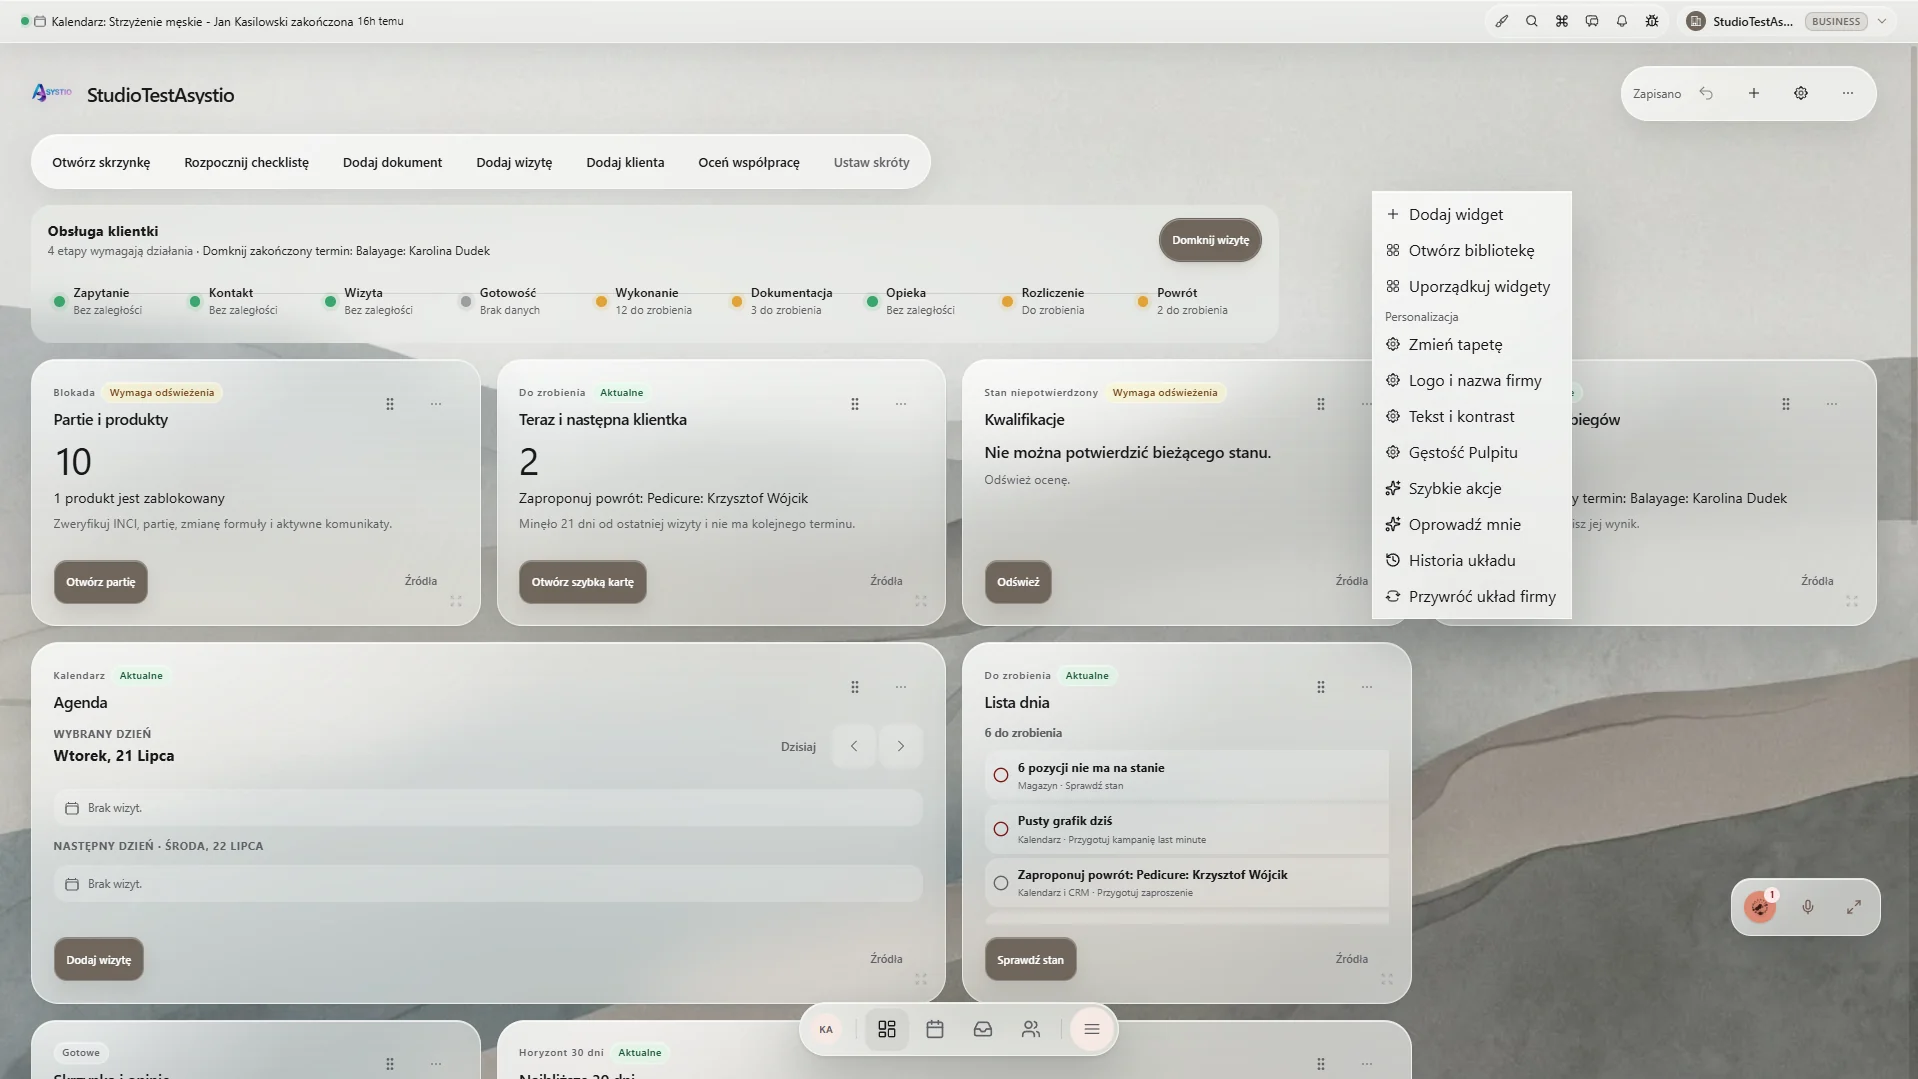1918x1079 pixels.
Task: Open three-dots menu on Partie i produkty
Action: (435, 404)
